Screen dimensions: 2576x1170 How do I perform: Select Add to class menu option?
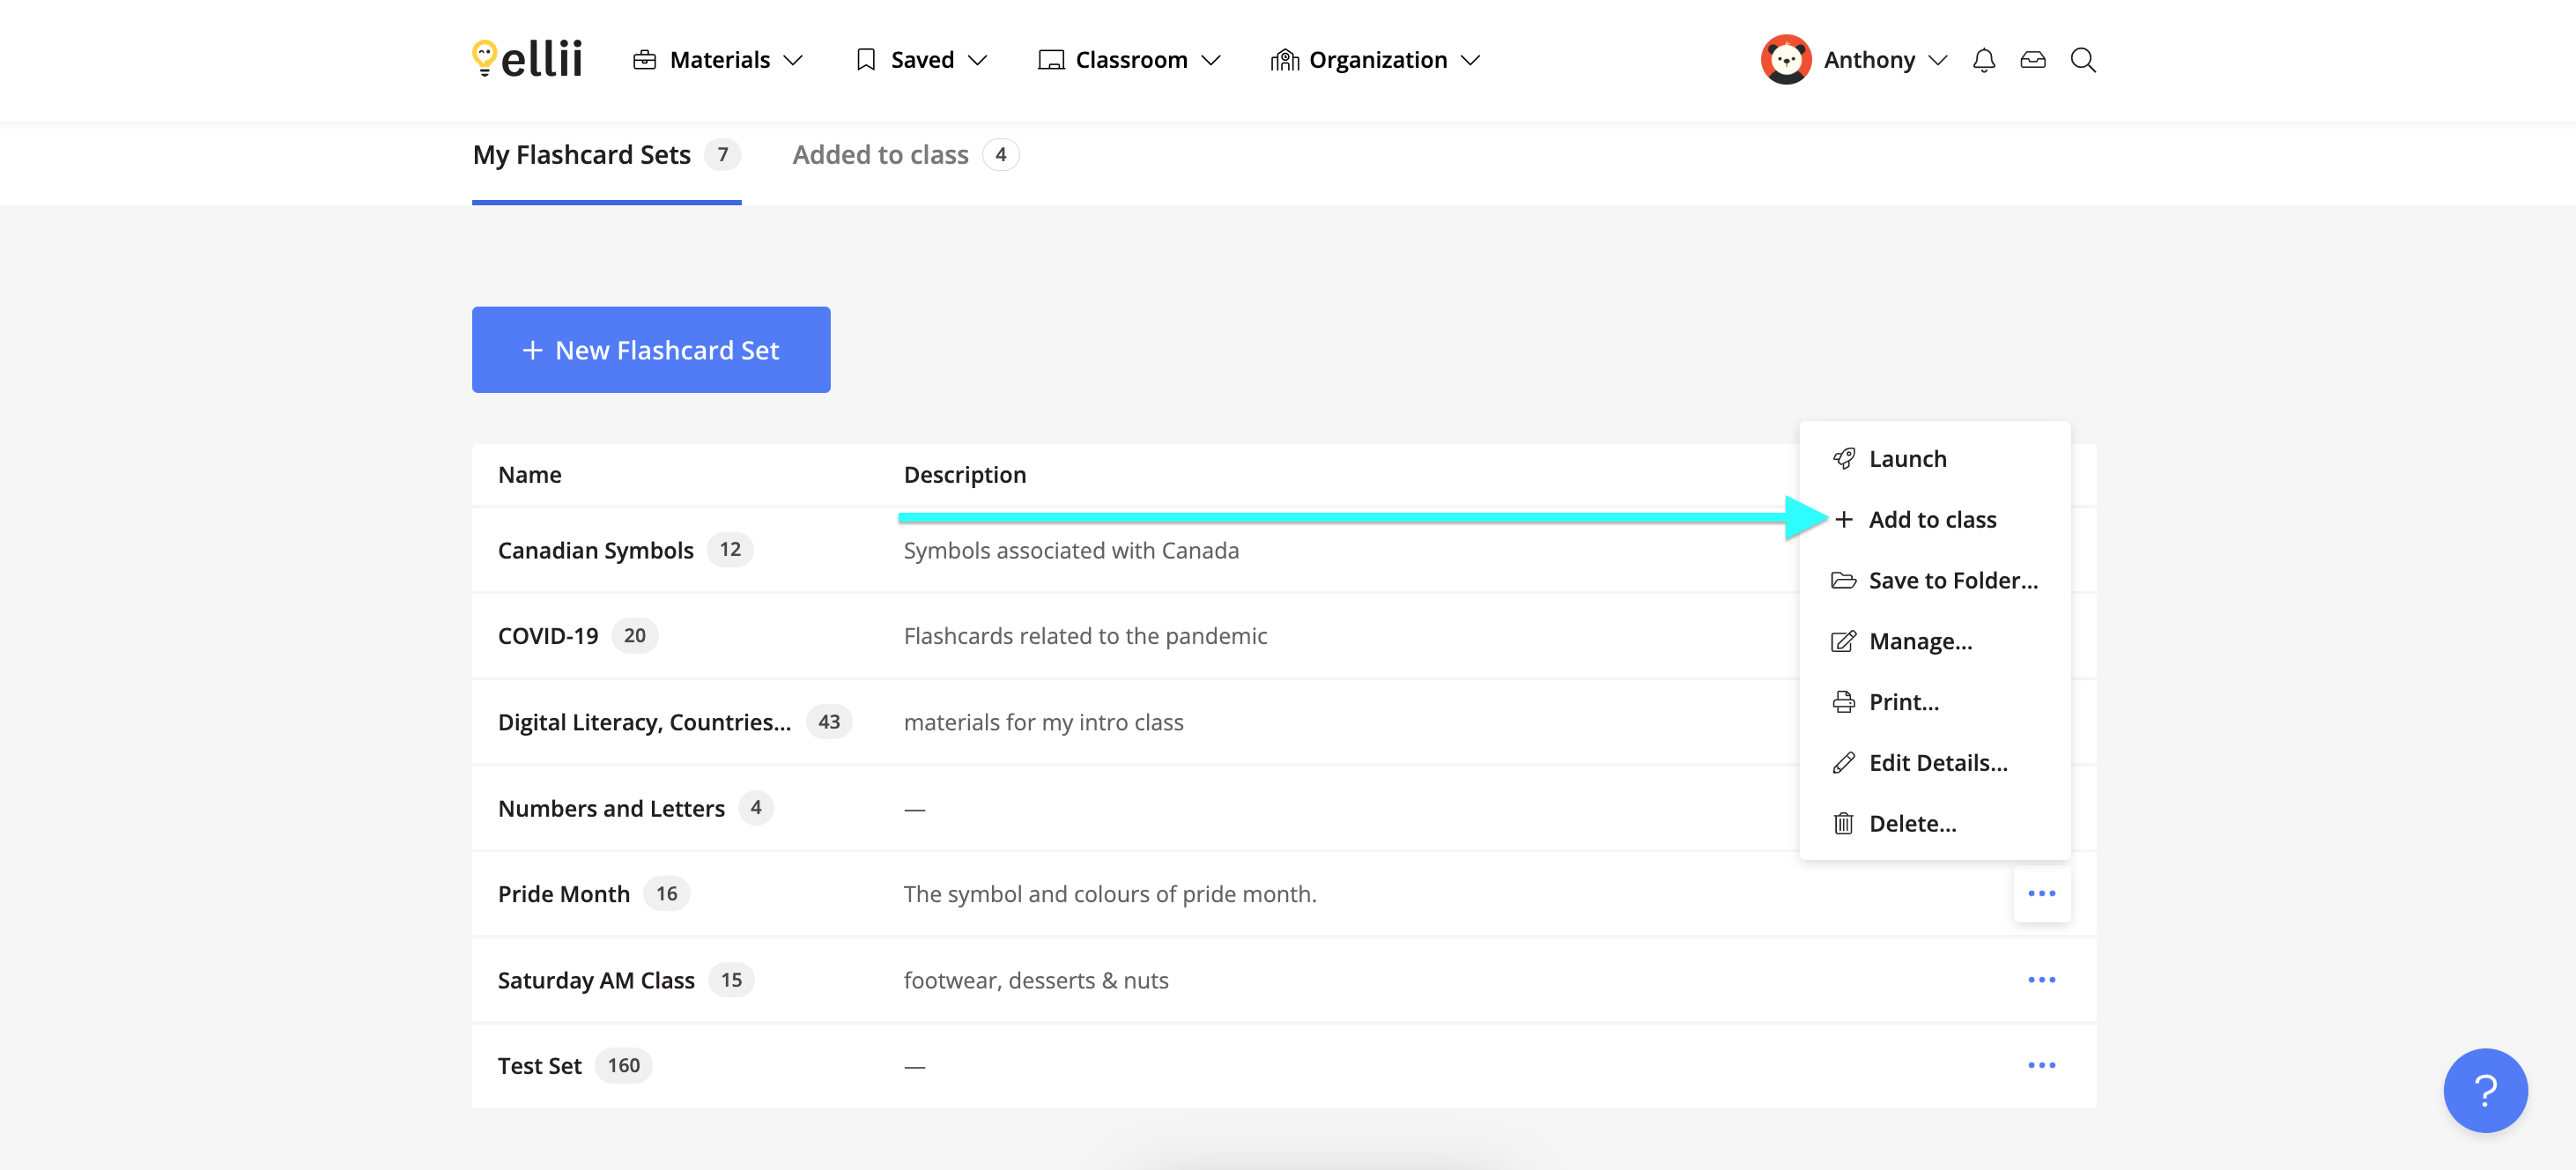click(x=1931, y=520)
